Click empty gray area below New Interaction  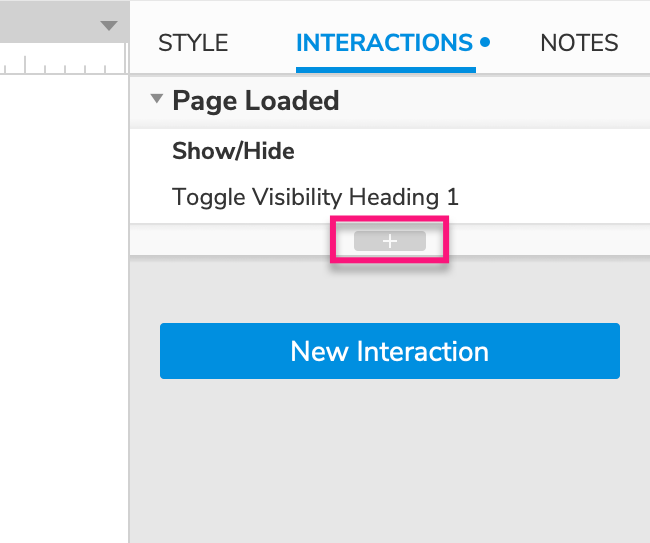coord(390,460)
